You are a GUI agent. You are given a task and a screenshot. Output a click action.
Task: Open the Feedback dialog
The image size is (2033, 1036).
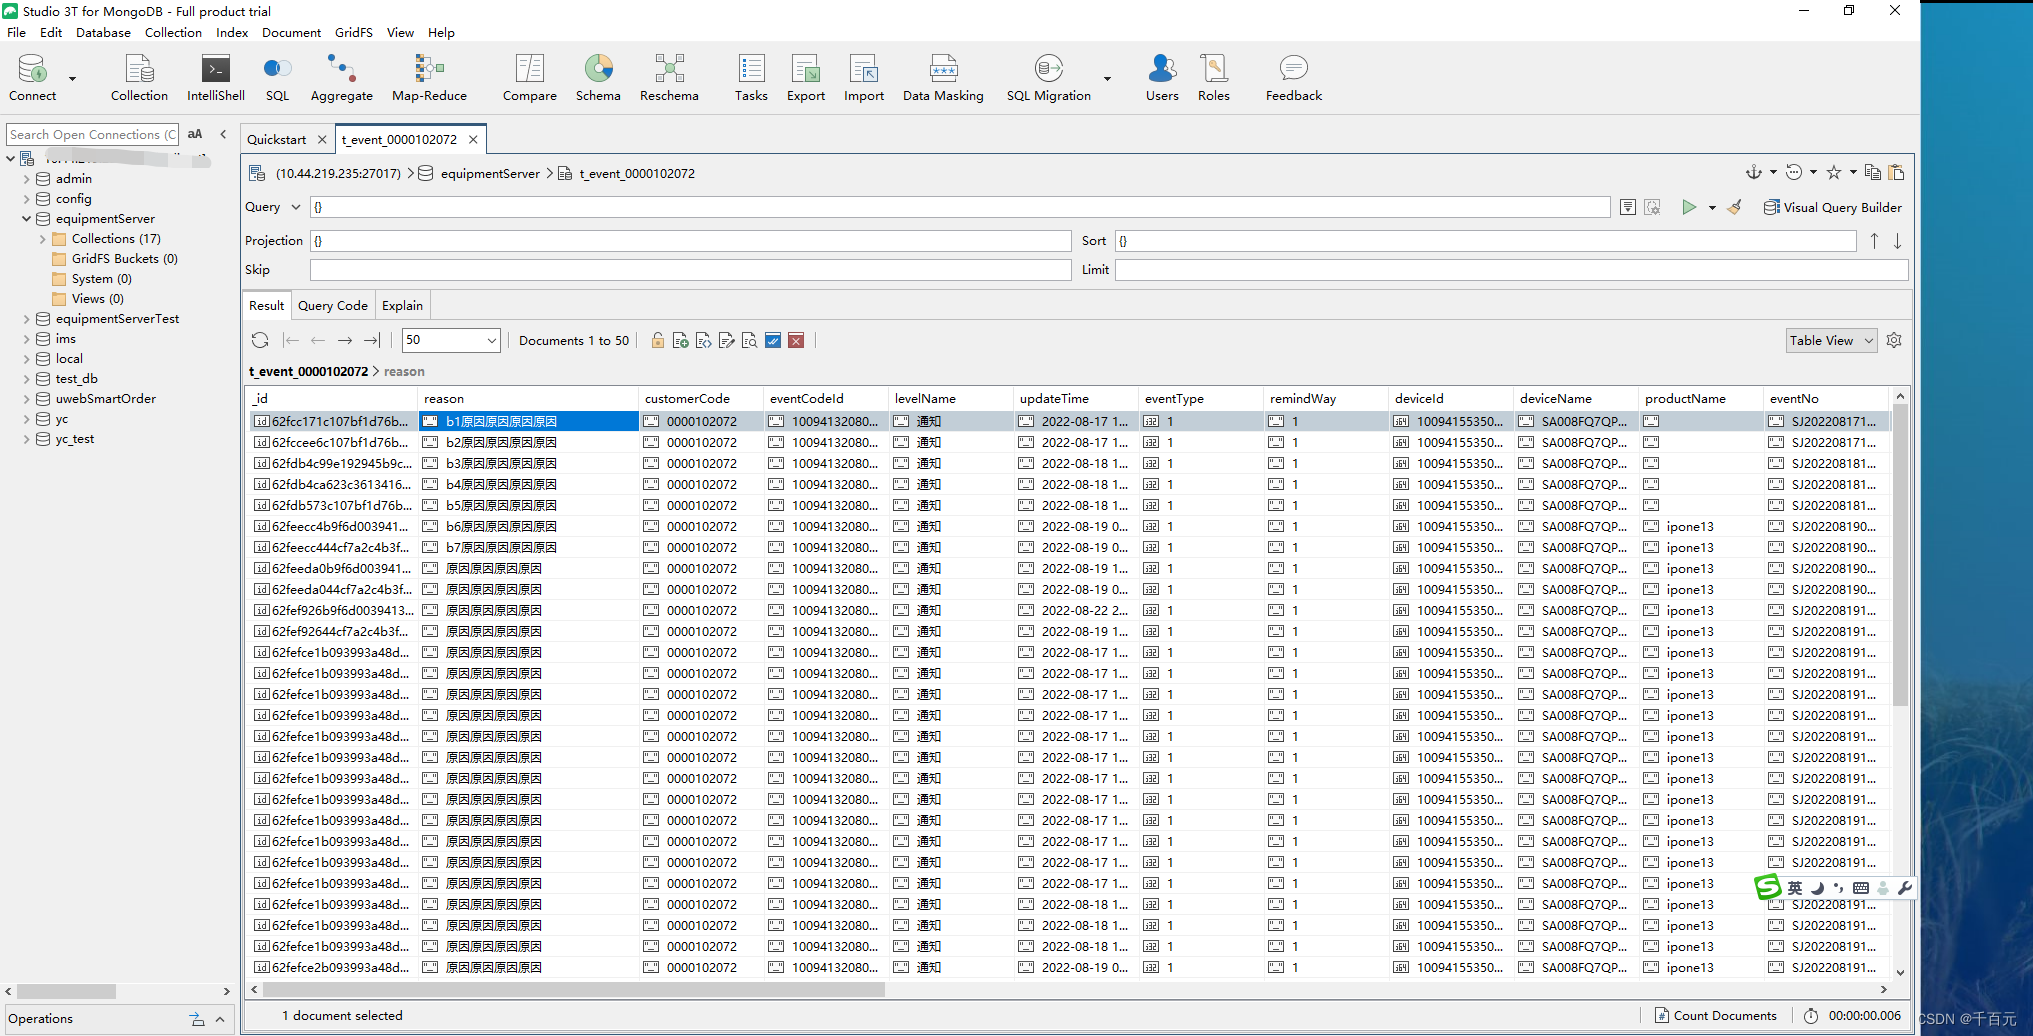pyautogui.click(x=1293, y=78)
